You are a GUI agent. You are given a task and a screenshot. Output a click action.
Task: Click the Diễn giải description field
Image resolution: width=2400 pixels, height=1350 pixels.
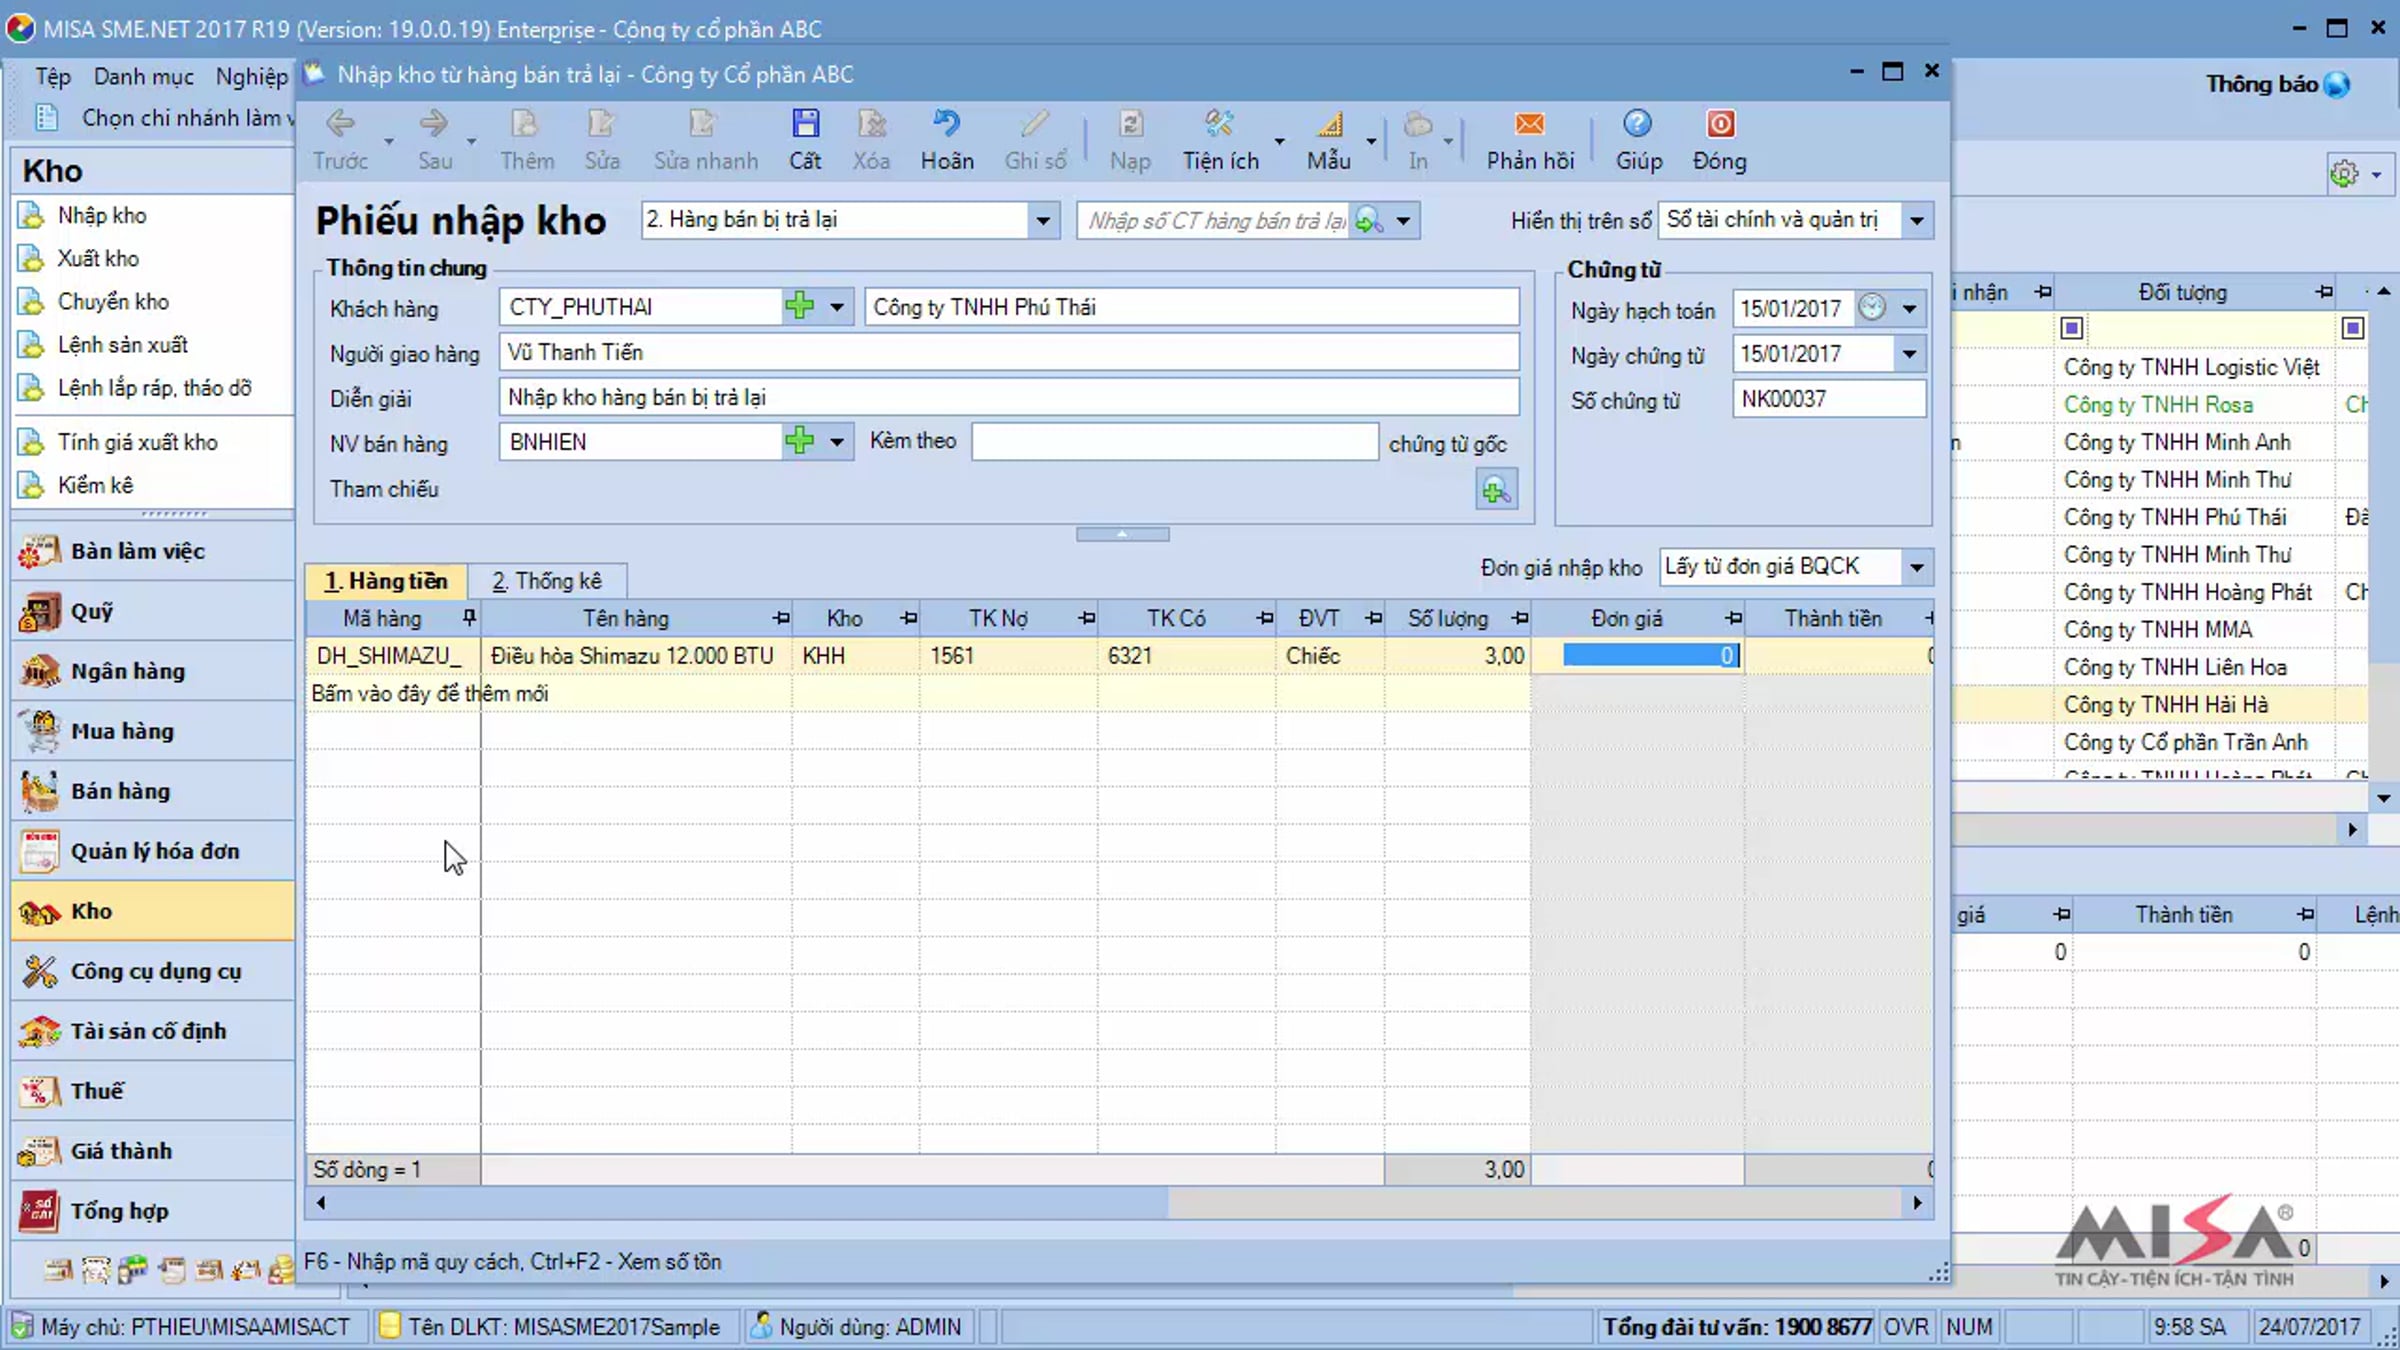point(1009,397)
